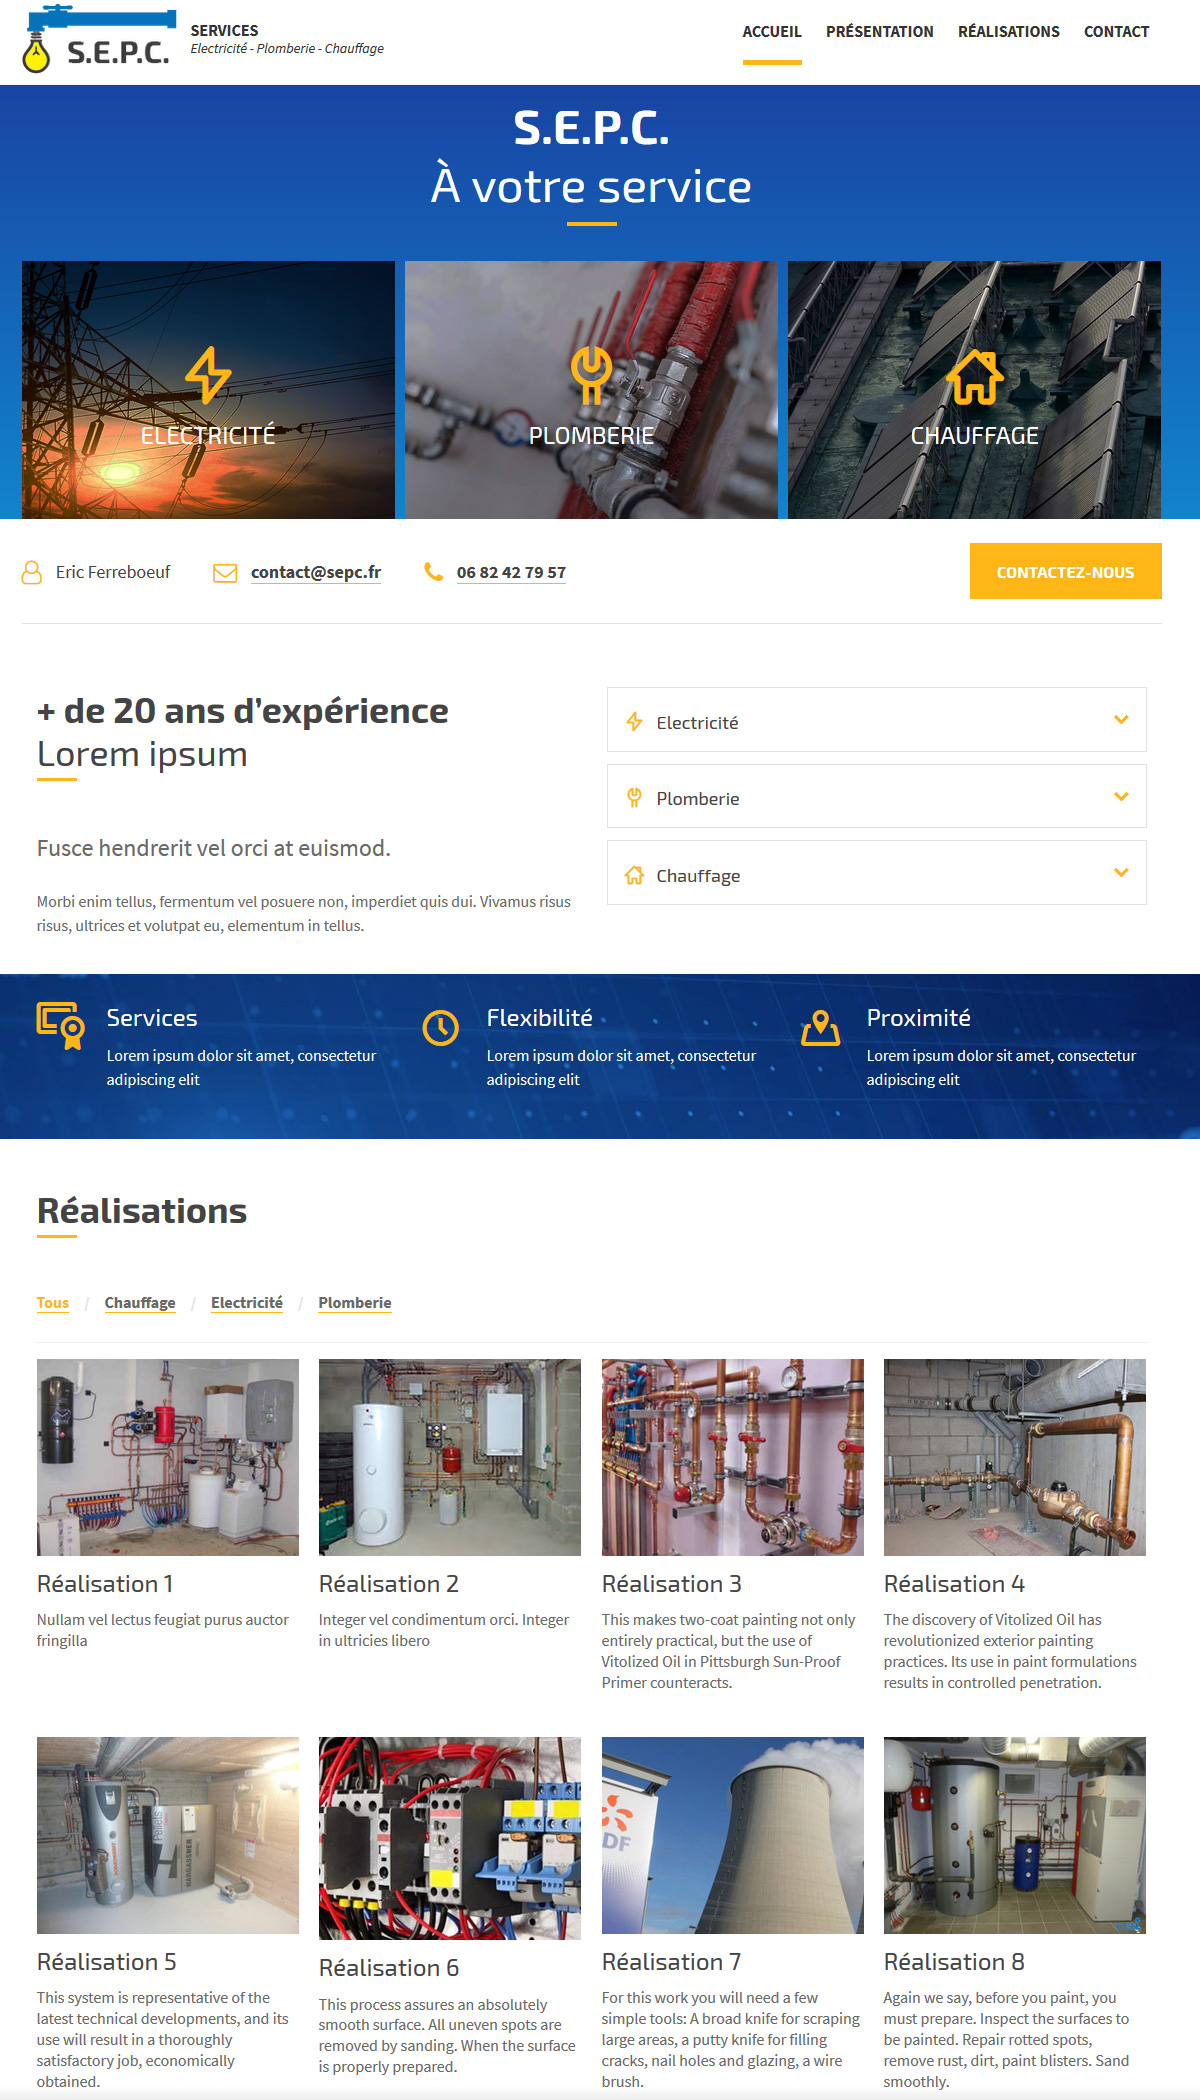Click the house icon on Chauffage tile
The width and height of the screenshot is (1200, 2100).
coord(974,377)
